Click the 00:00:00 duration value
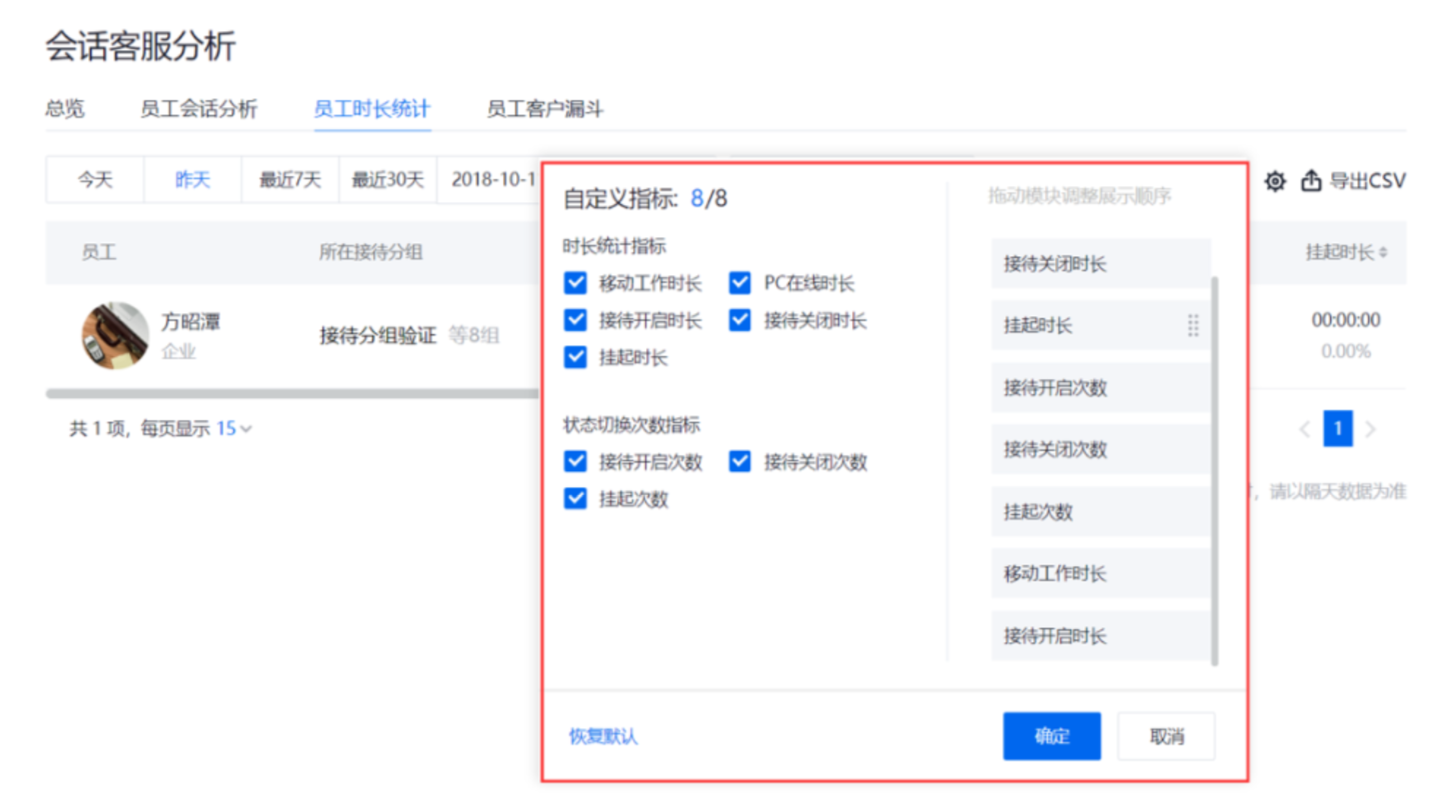 tap(1346, 320)
